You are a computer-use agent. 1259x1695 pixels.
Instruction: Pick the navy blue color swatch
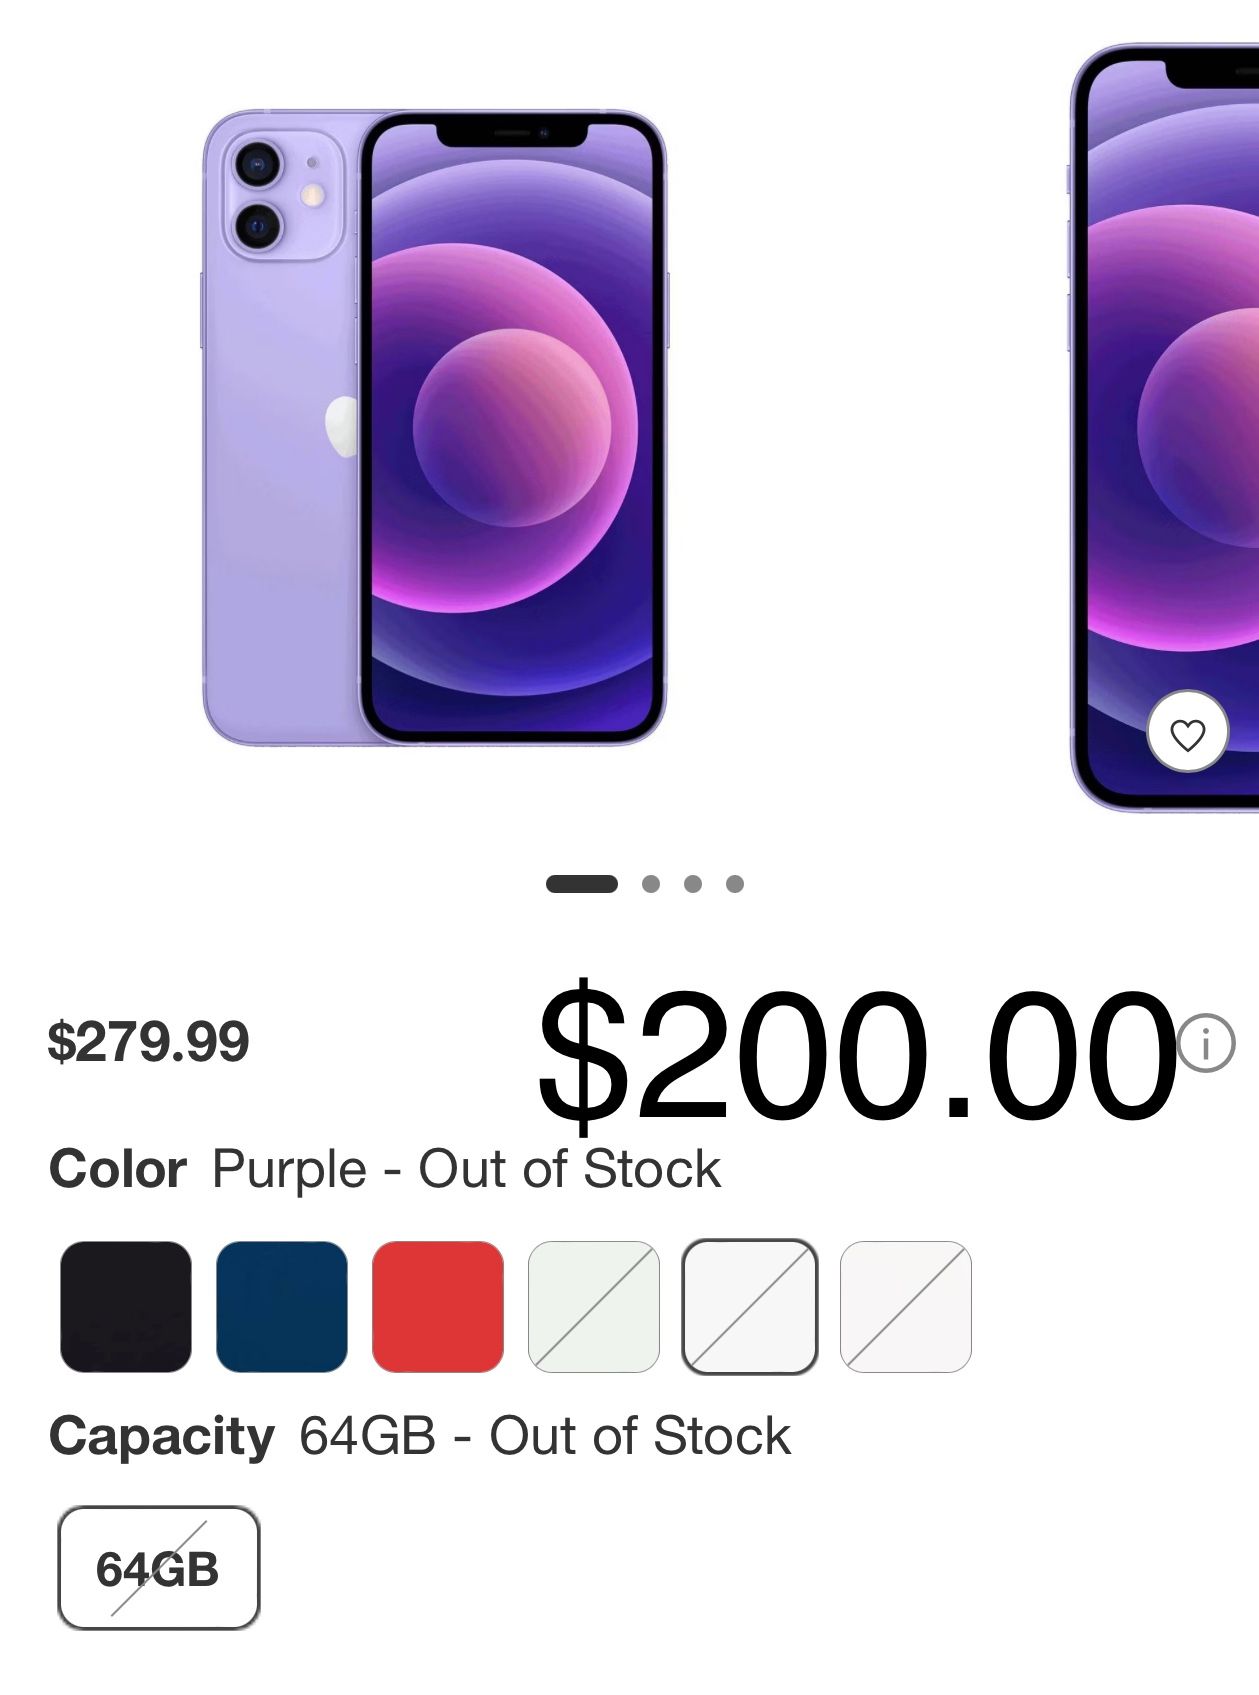point(282,1306)
